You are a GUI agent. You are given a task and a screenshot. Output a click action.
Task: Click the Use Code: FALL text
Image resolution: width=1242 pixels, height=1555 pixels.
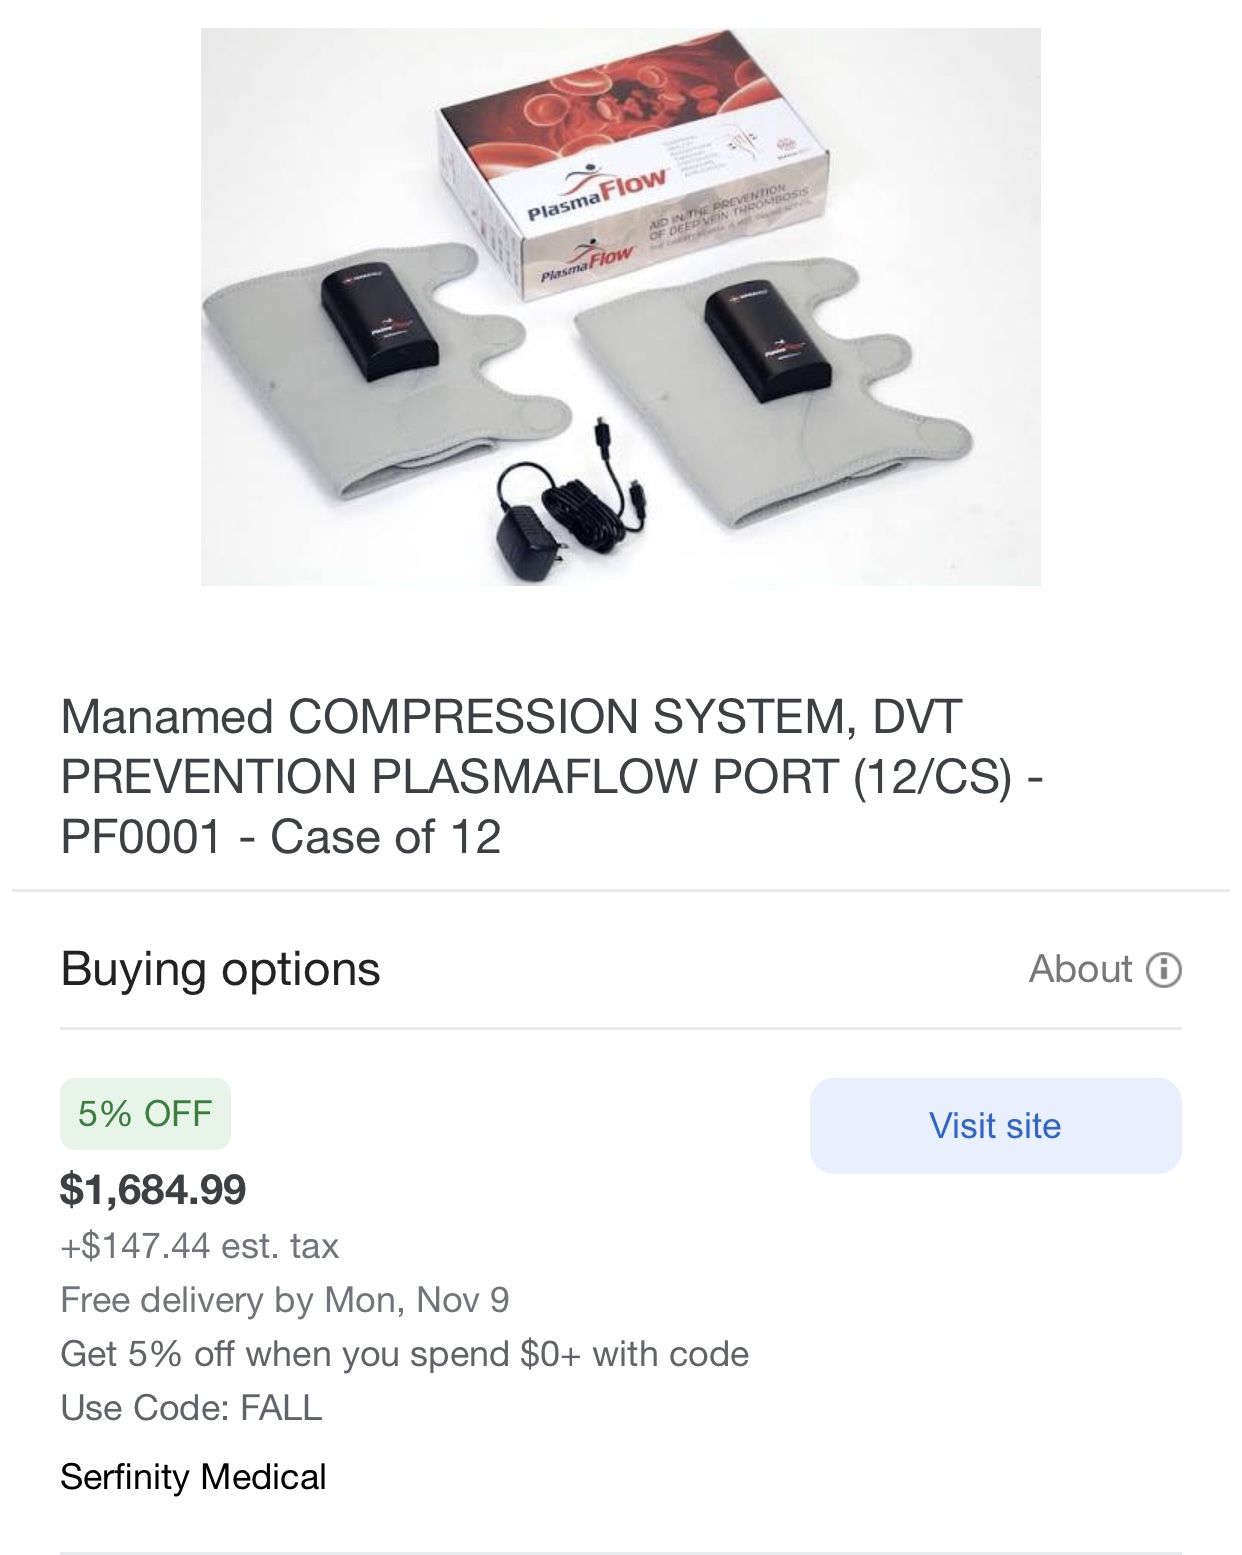191,1407
